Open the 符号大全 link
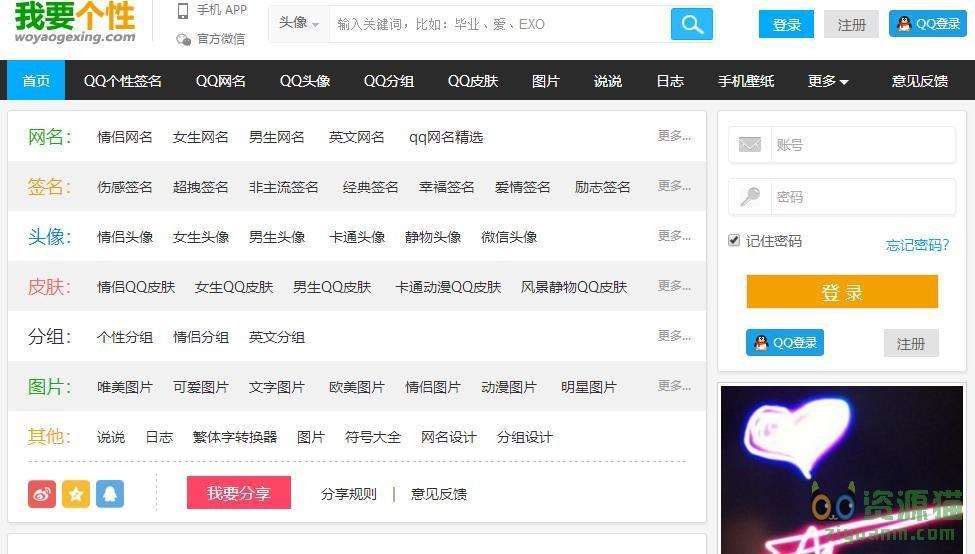This screenshot has height=554, width=975. [372, 436]
